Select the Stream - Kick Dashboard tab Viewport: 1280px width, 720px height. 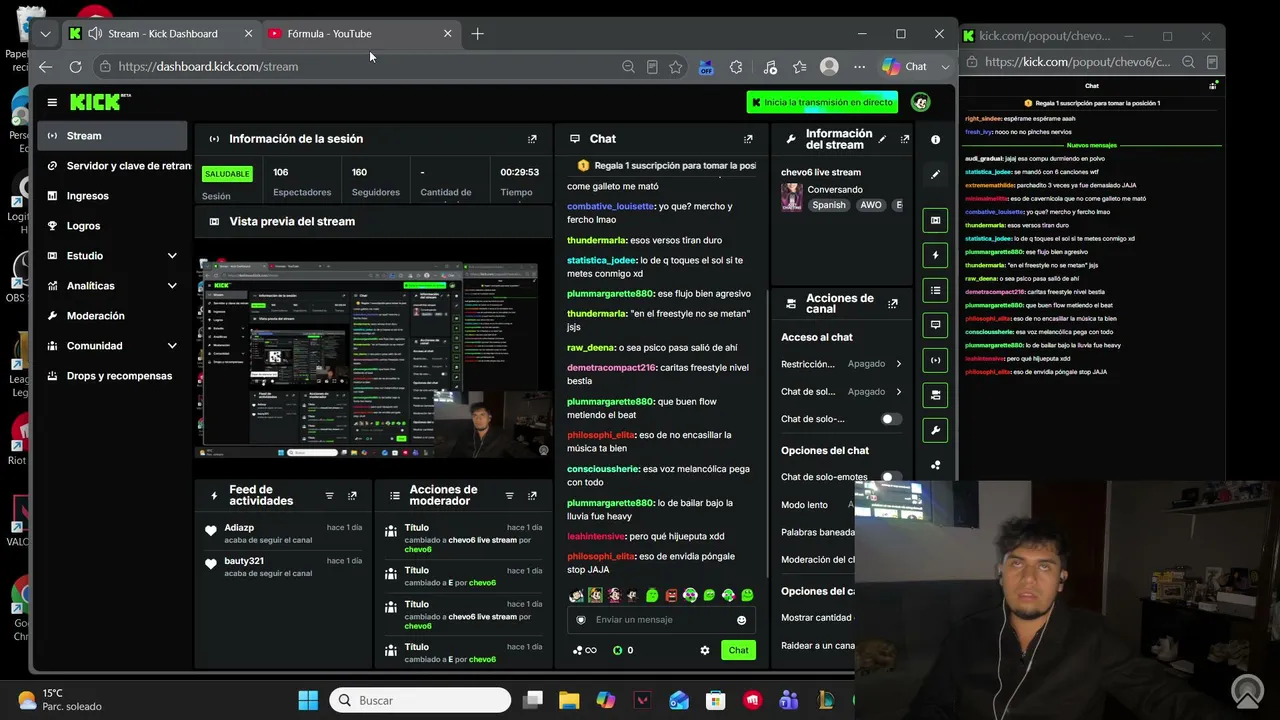(x=160, y=34)
